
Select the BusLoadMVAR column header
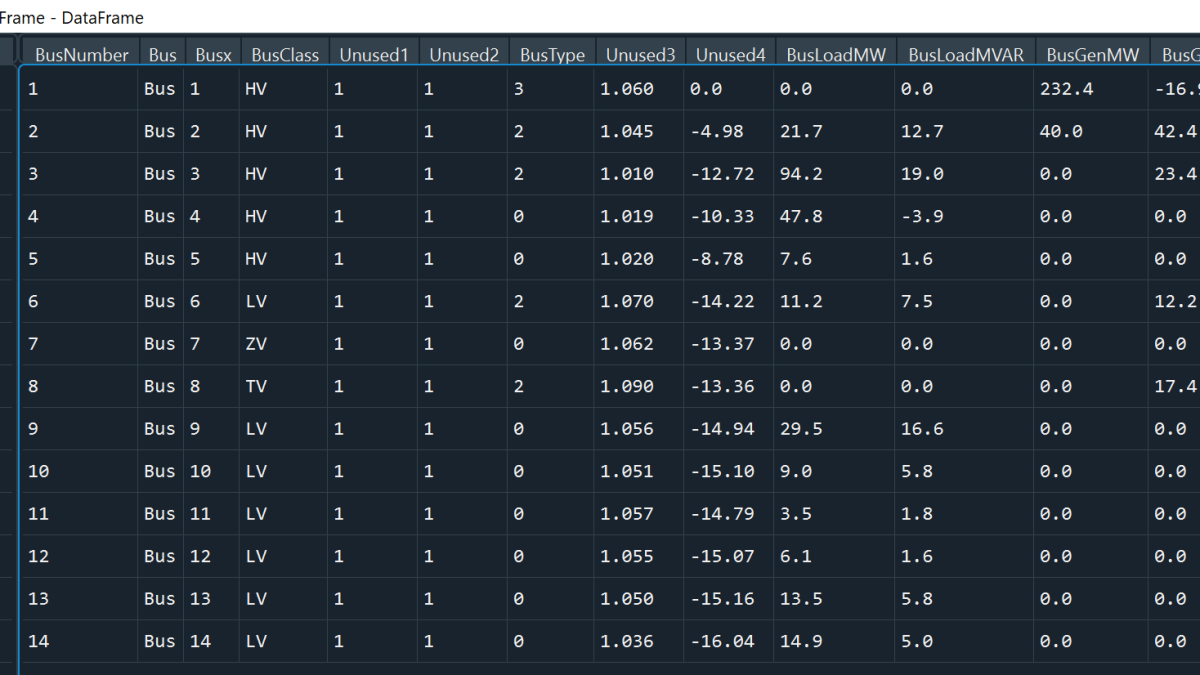coord(965,55)
